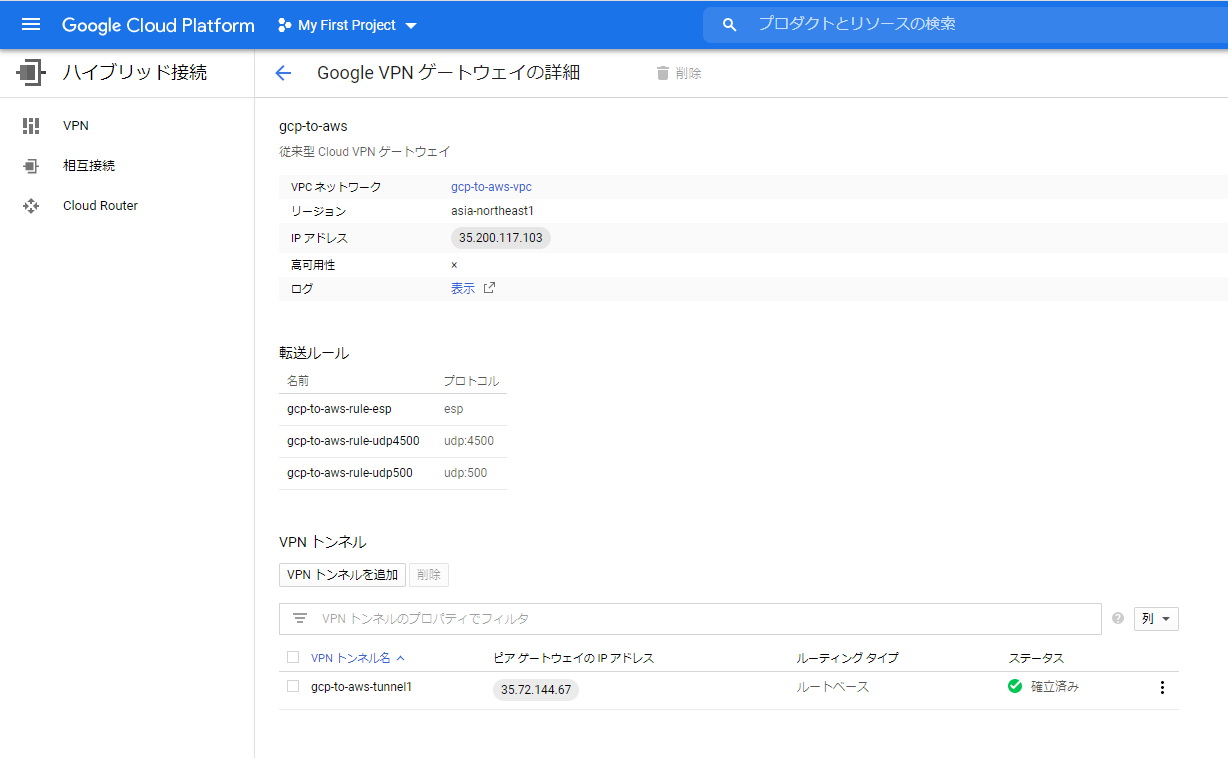Open the 列 column selector dropdown
Screen dimensions: 1228x758
[x=1156, y=619]
